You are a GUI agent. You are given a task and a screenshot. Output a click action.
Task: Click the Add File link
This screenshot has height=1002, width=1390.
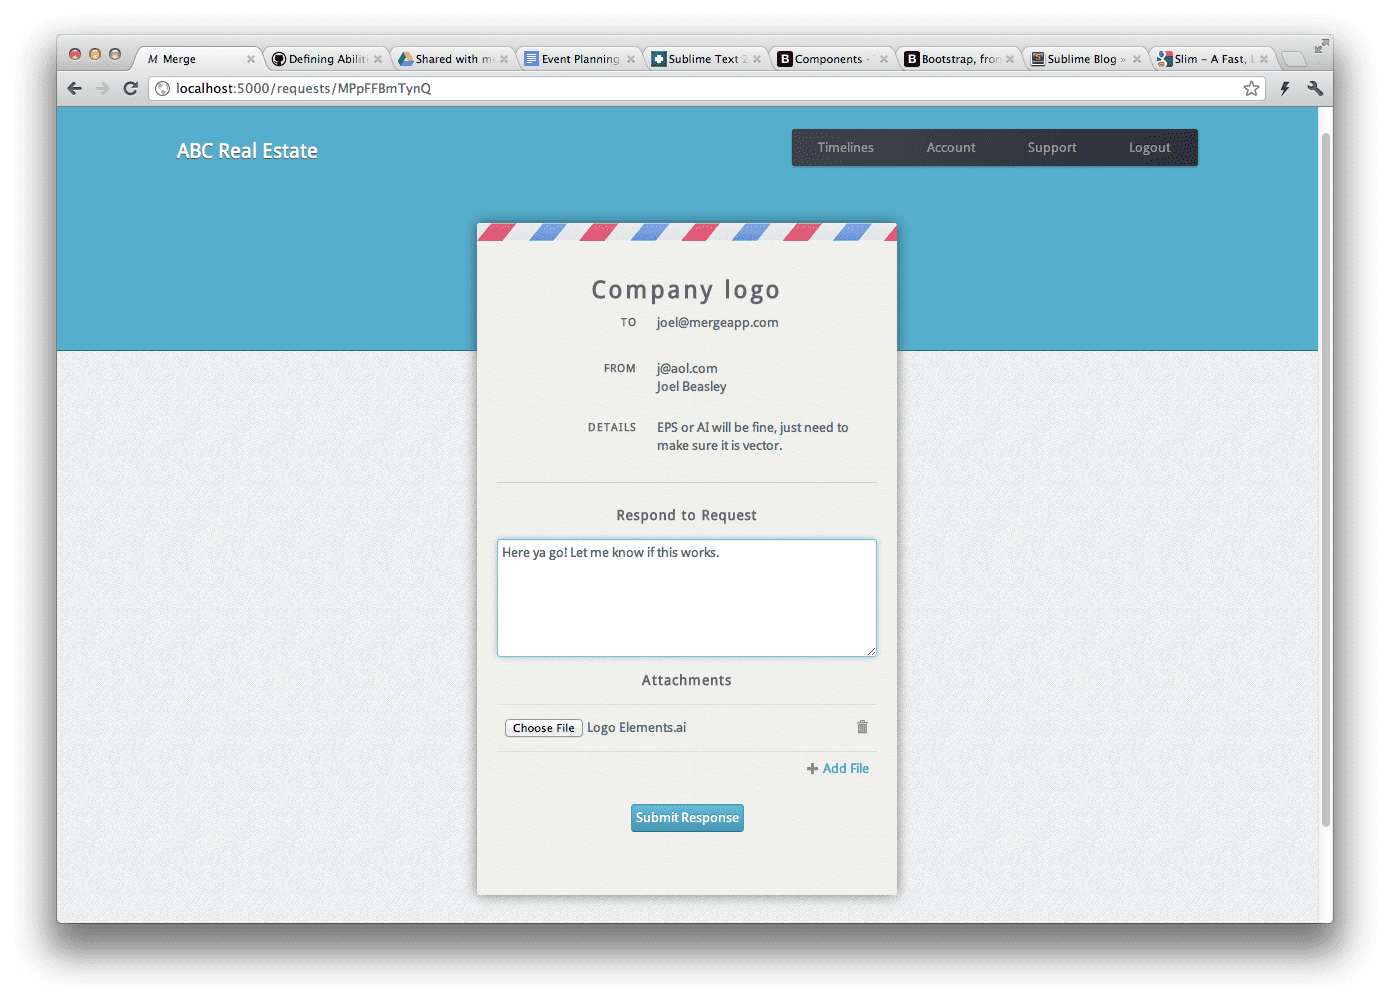(x=838, y=768)
